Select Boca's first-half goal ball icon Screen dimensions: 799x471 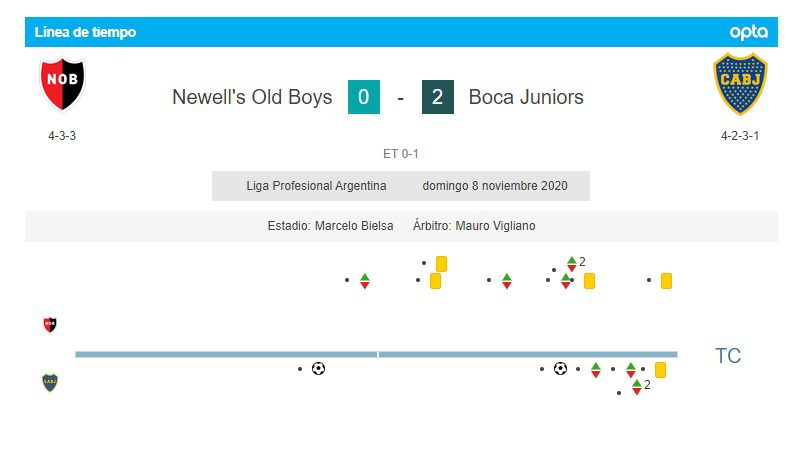pos(318,369)
